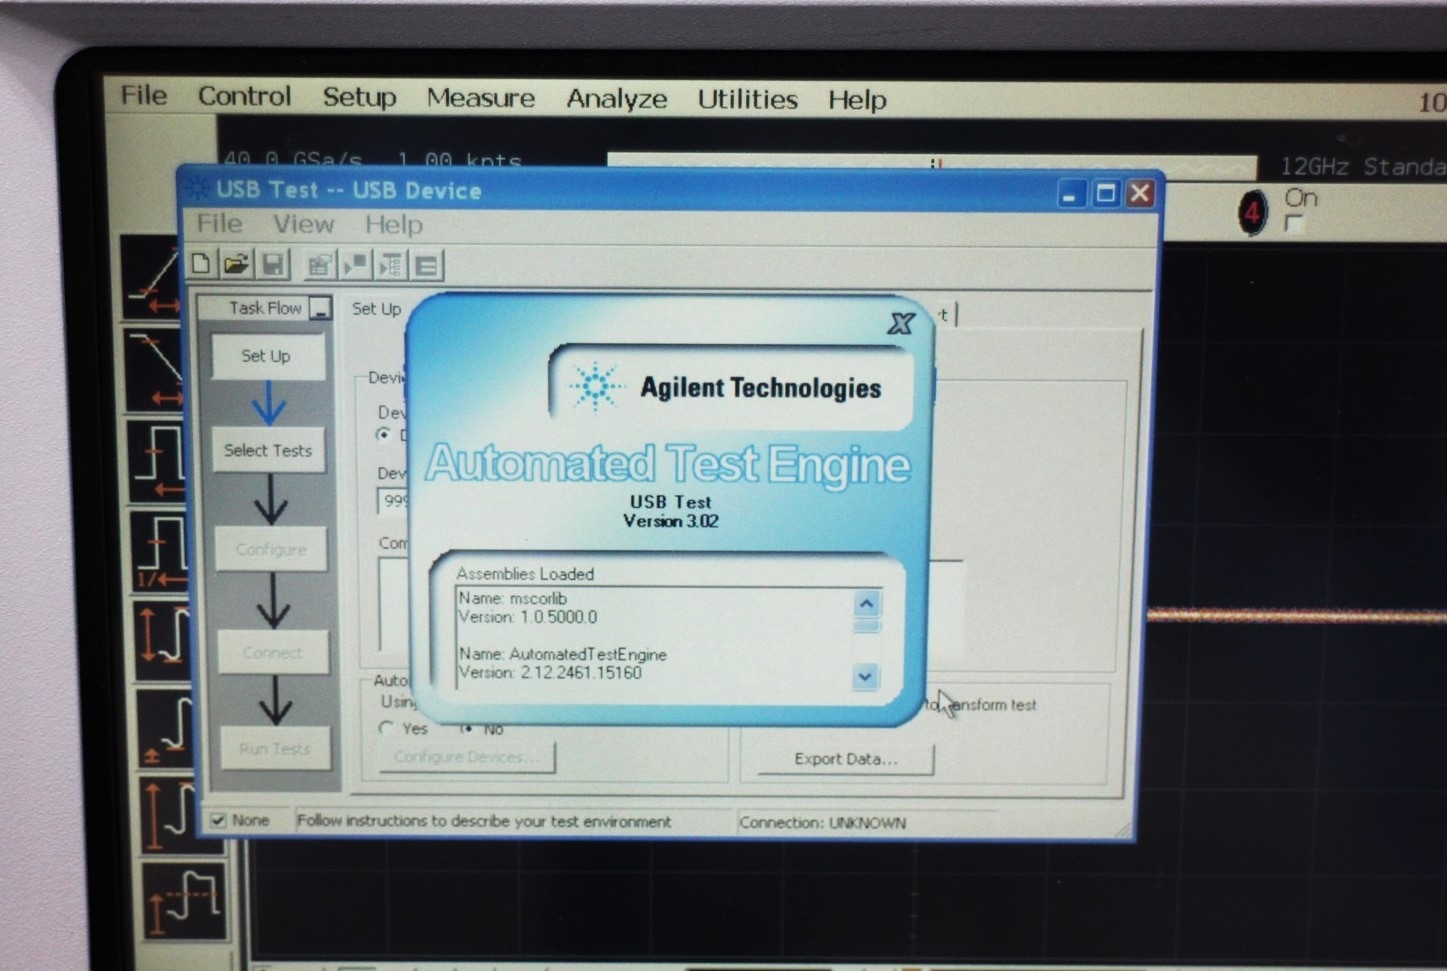The width and height of the screenshot is (1447, 971).
Task: Click 'Follow instructions to describe your test environment' status
Action: coord(484,821)
